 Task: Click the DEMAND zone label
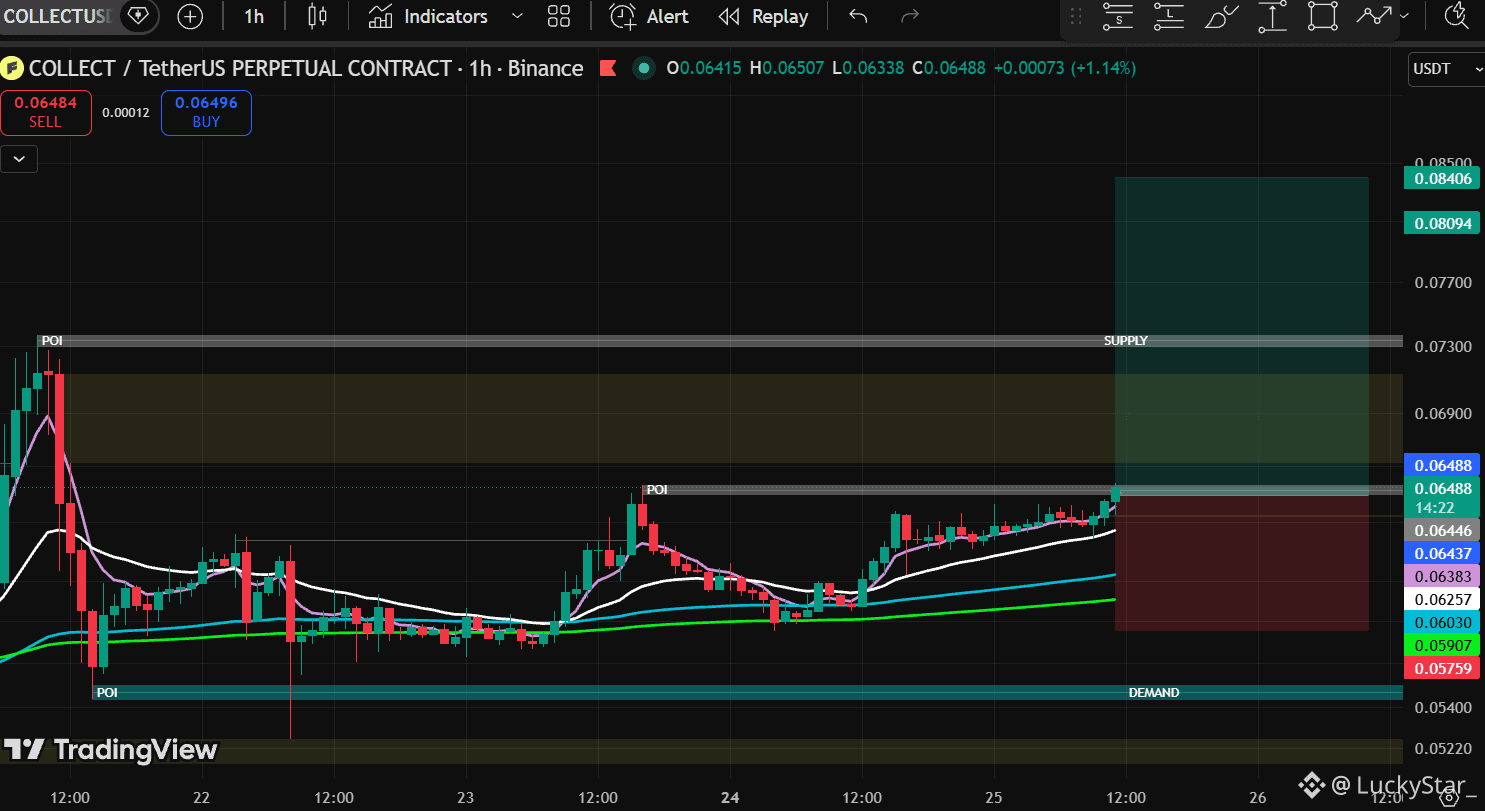[x=1154, y=693]
